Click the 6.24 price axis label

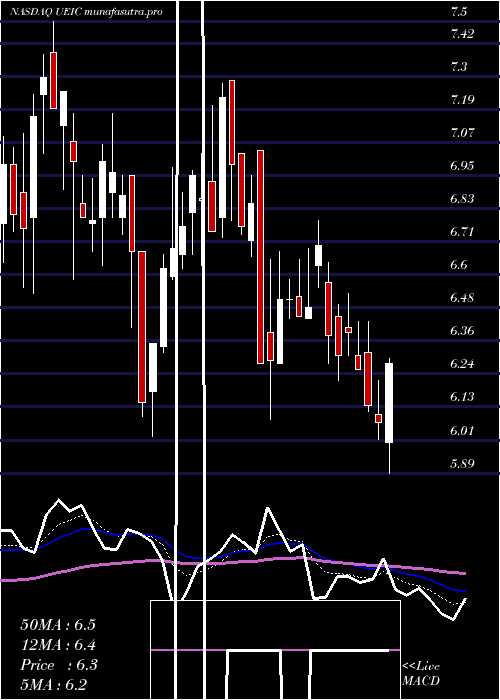coord(462,364)
